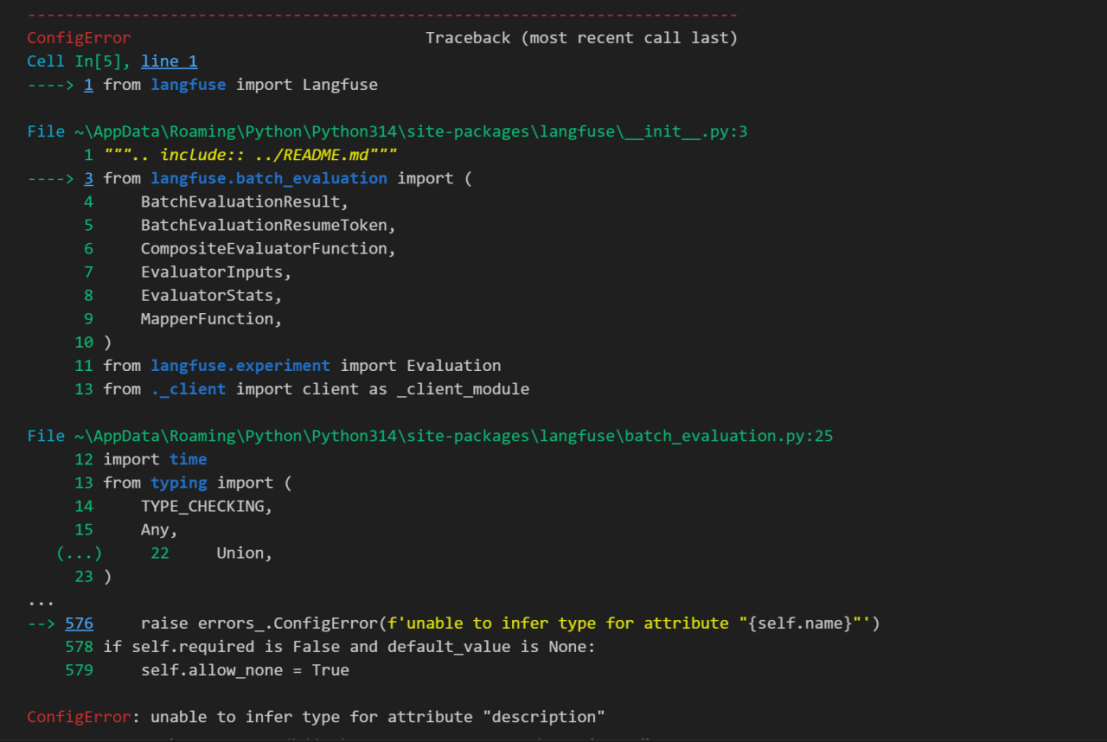Screen dimensions: 1107x742
Task: Click 'Union,' on line 22
Action: (x=244, y=553)
